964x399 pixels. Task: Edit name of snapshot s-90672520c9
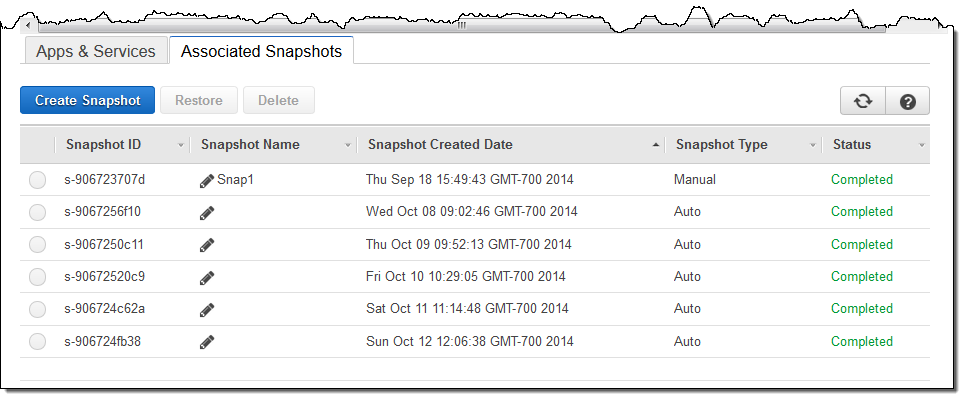click(x=207, y=278)
